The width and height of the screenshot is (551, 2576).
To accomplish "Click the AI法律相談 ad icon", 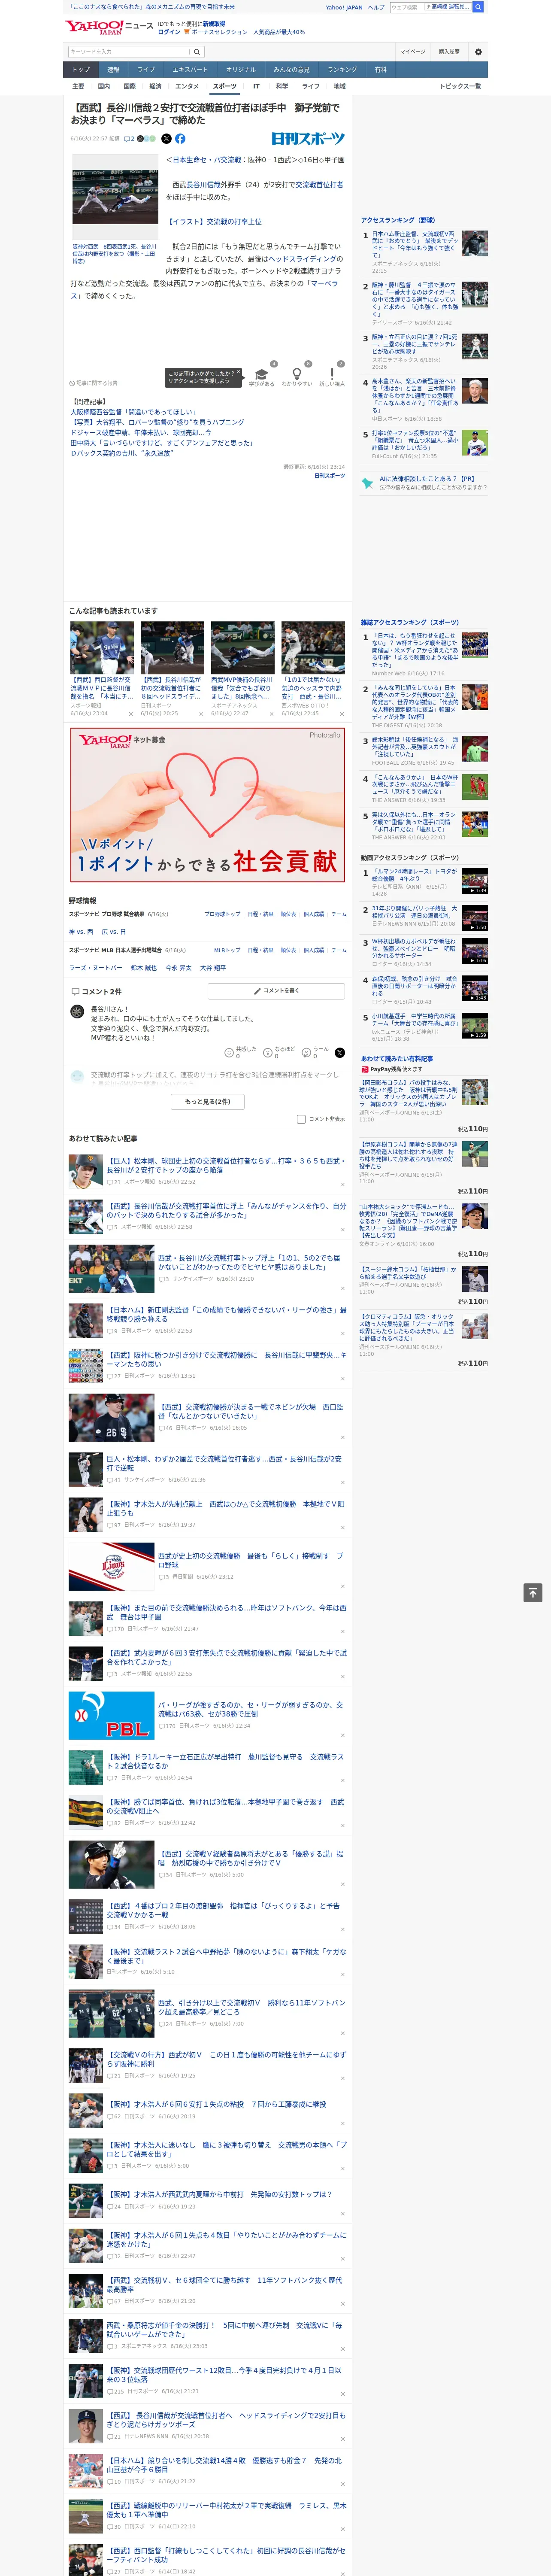I will click(367, 483).
